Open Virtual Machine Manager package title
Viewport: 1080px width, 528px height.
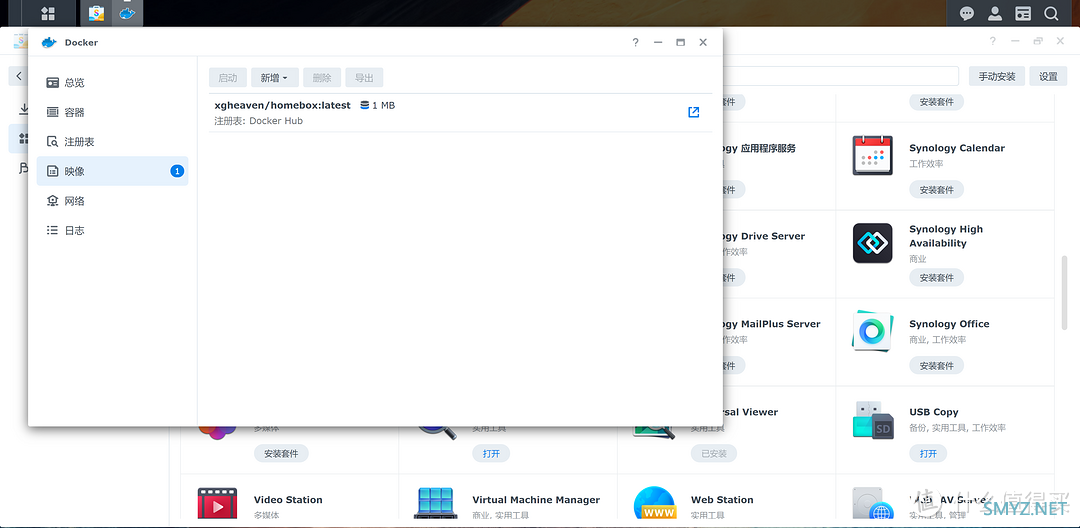536,500
